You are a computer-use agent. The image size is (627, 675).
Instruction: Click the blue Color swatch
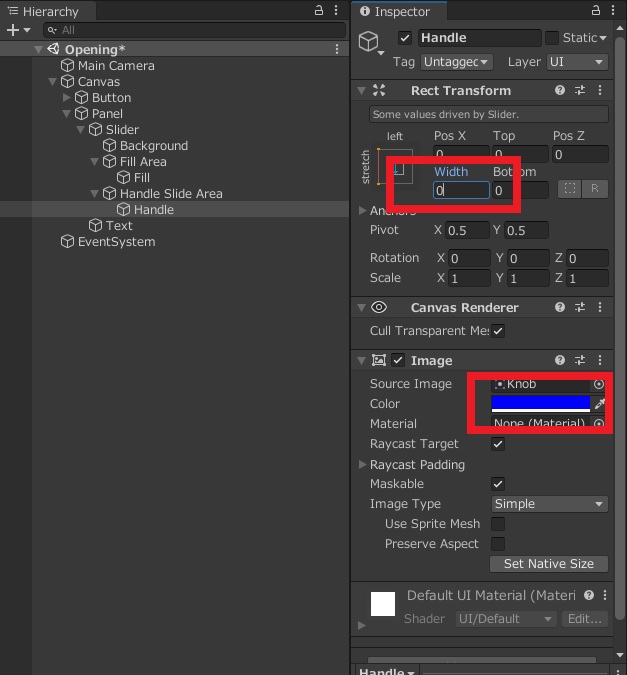pyautogui.click(x=540, y=403)
